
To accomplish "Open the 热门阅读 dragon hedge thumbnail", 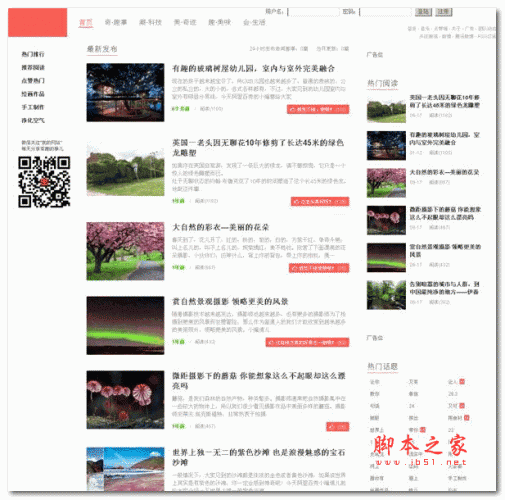I will (386, 108).
